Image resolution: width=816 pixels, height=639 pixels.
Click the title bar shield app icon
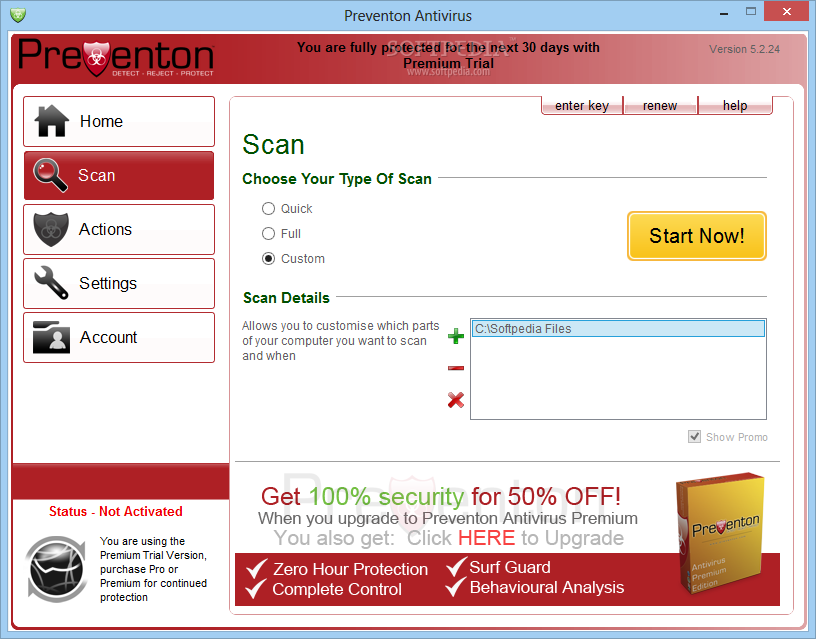click(x=18, y=15)
